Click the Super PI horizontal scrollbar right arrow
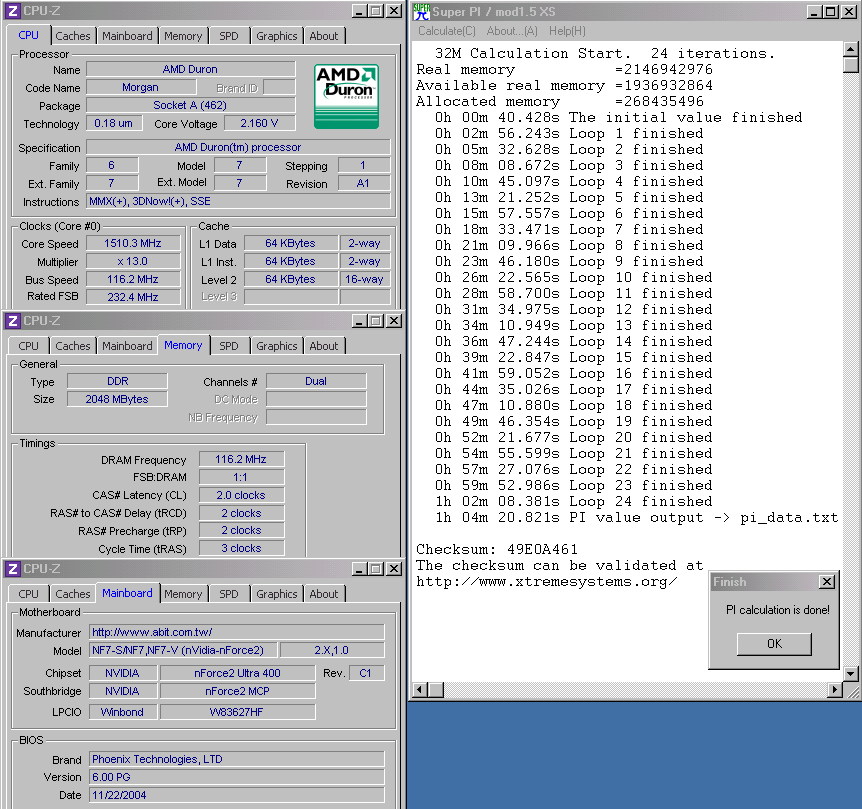Viewport: 862px width, 809px height. coord(835,689)
